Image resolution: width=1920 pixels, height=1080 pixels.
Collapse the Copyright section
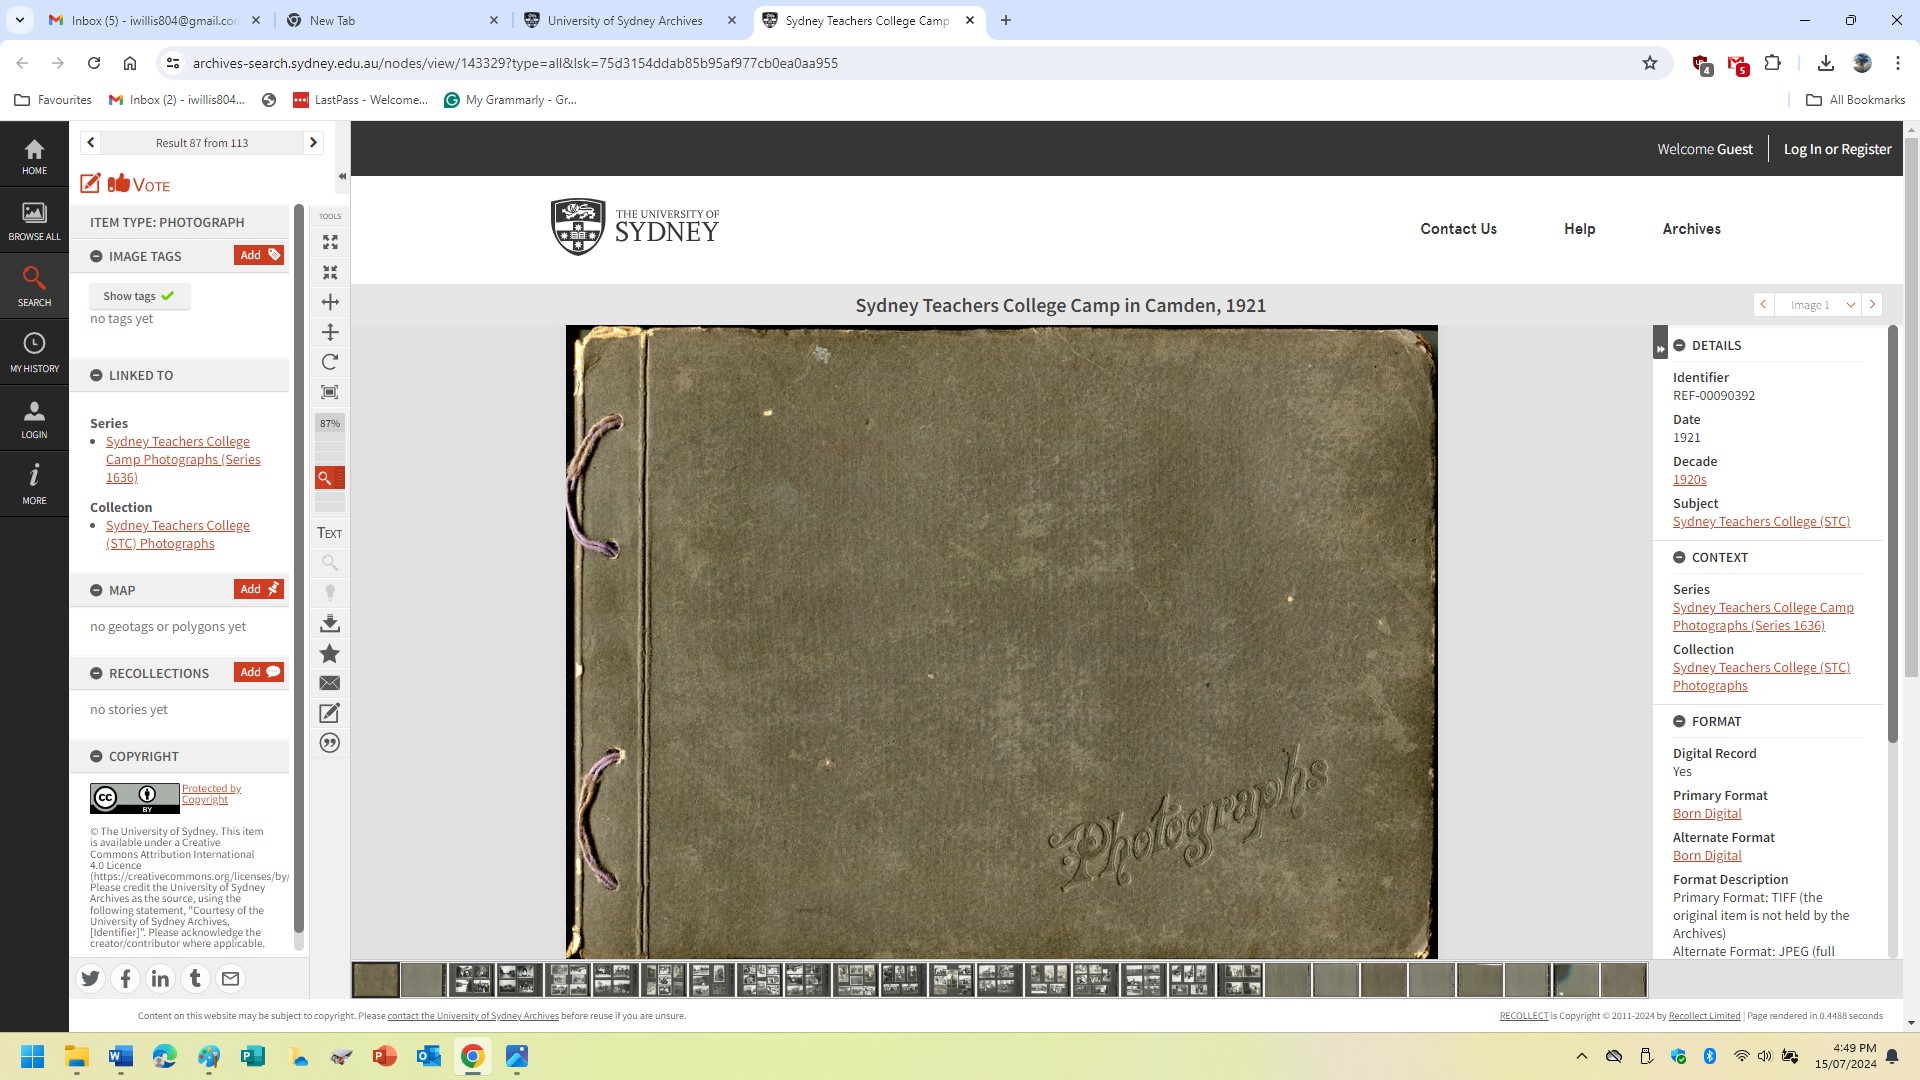point(97,757)
